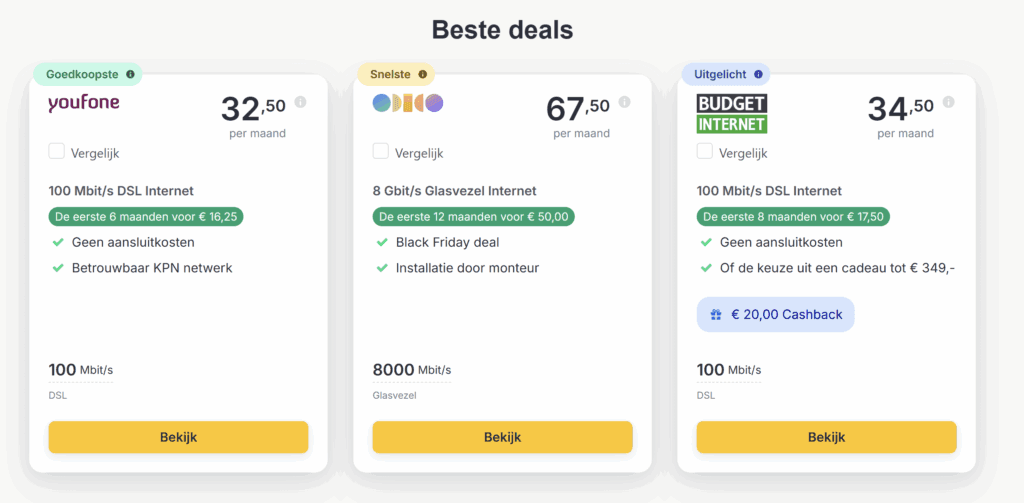The height and width of the screenshot is (503, 1024).
Task: Click info icon on Snelste badge
Action: pos(423,74)
